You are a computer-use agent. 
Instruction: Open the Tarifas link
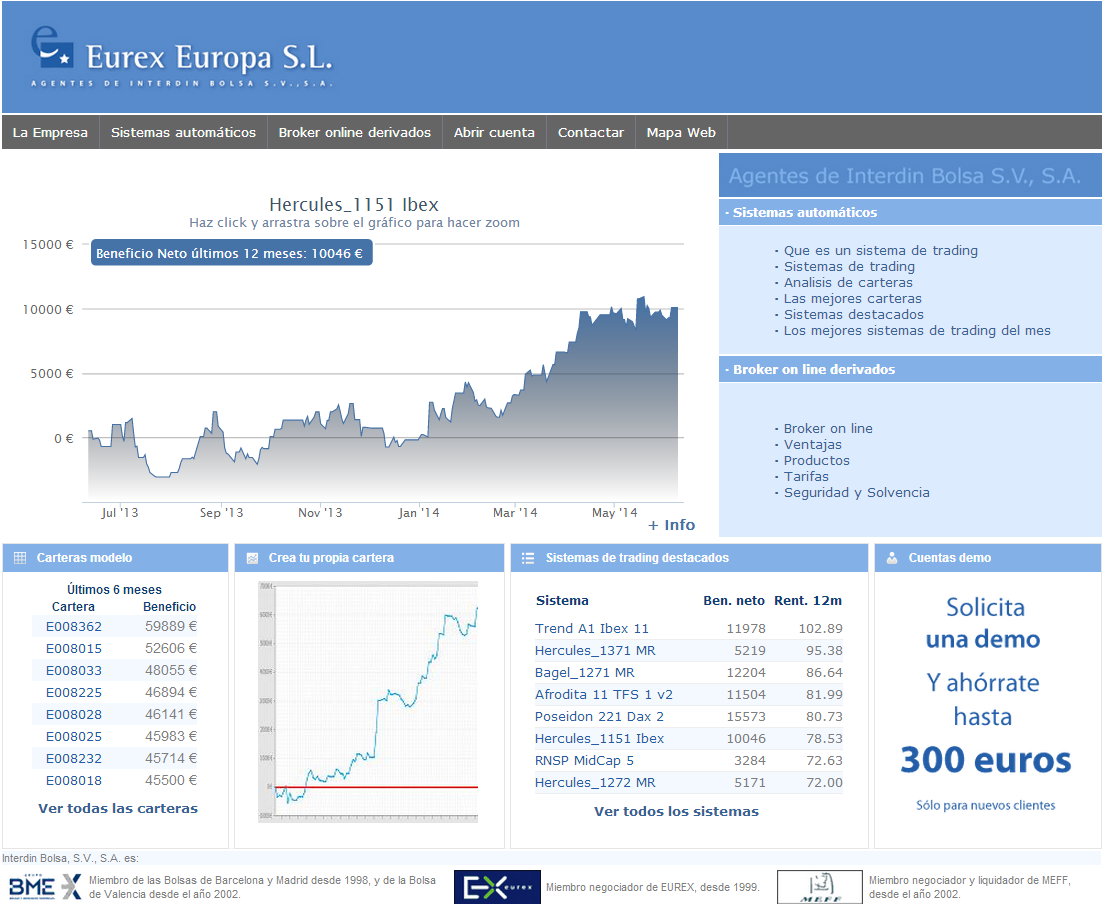[x=806, y=476]
